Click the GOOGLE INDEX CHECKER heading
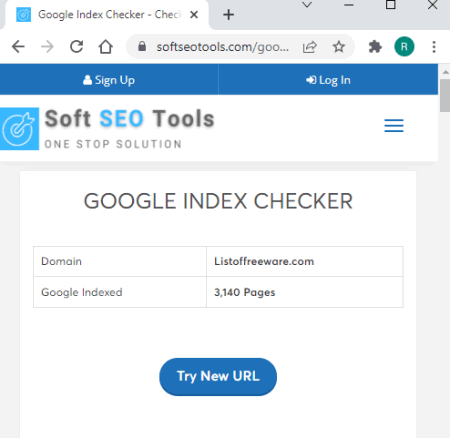Image resolution: width=450 pixels, height=438 pixels. tap(218, 201)
